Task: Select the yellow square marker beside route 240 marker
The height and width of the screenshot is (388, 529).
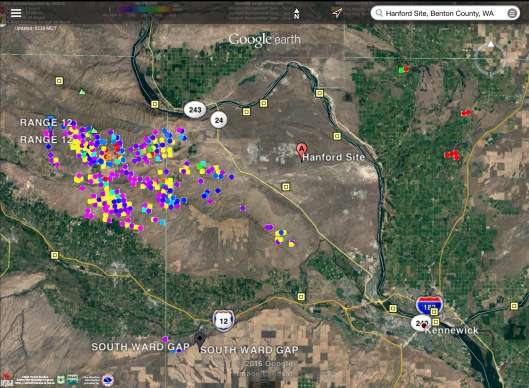Action: click(436, 322)
